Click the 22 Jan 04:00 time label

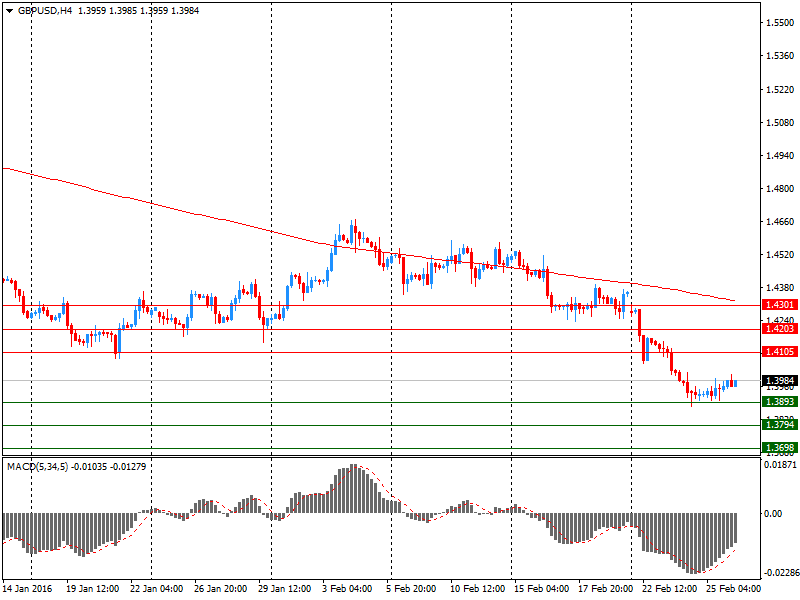point(157,589)
